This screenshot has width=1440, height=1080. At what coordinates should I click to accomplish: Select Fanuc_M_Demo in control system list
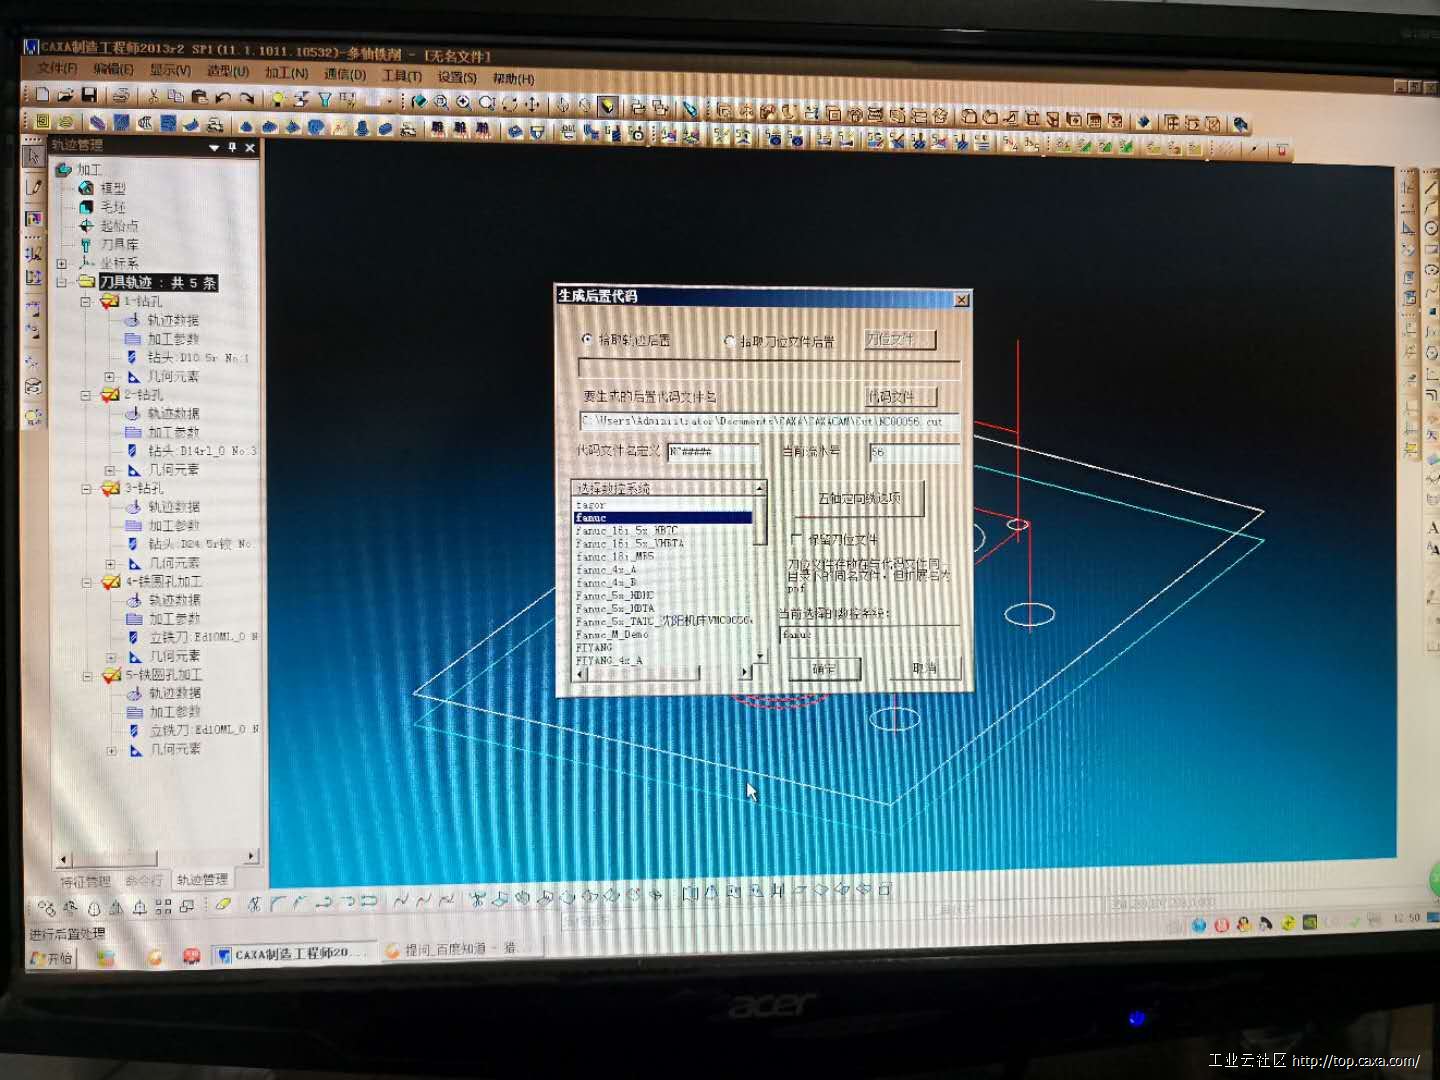pyautogui.click(x=612, y=634)
